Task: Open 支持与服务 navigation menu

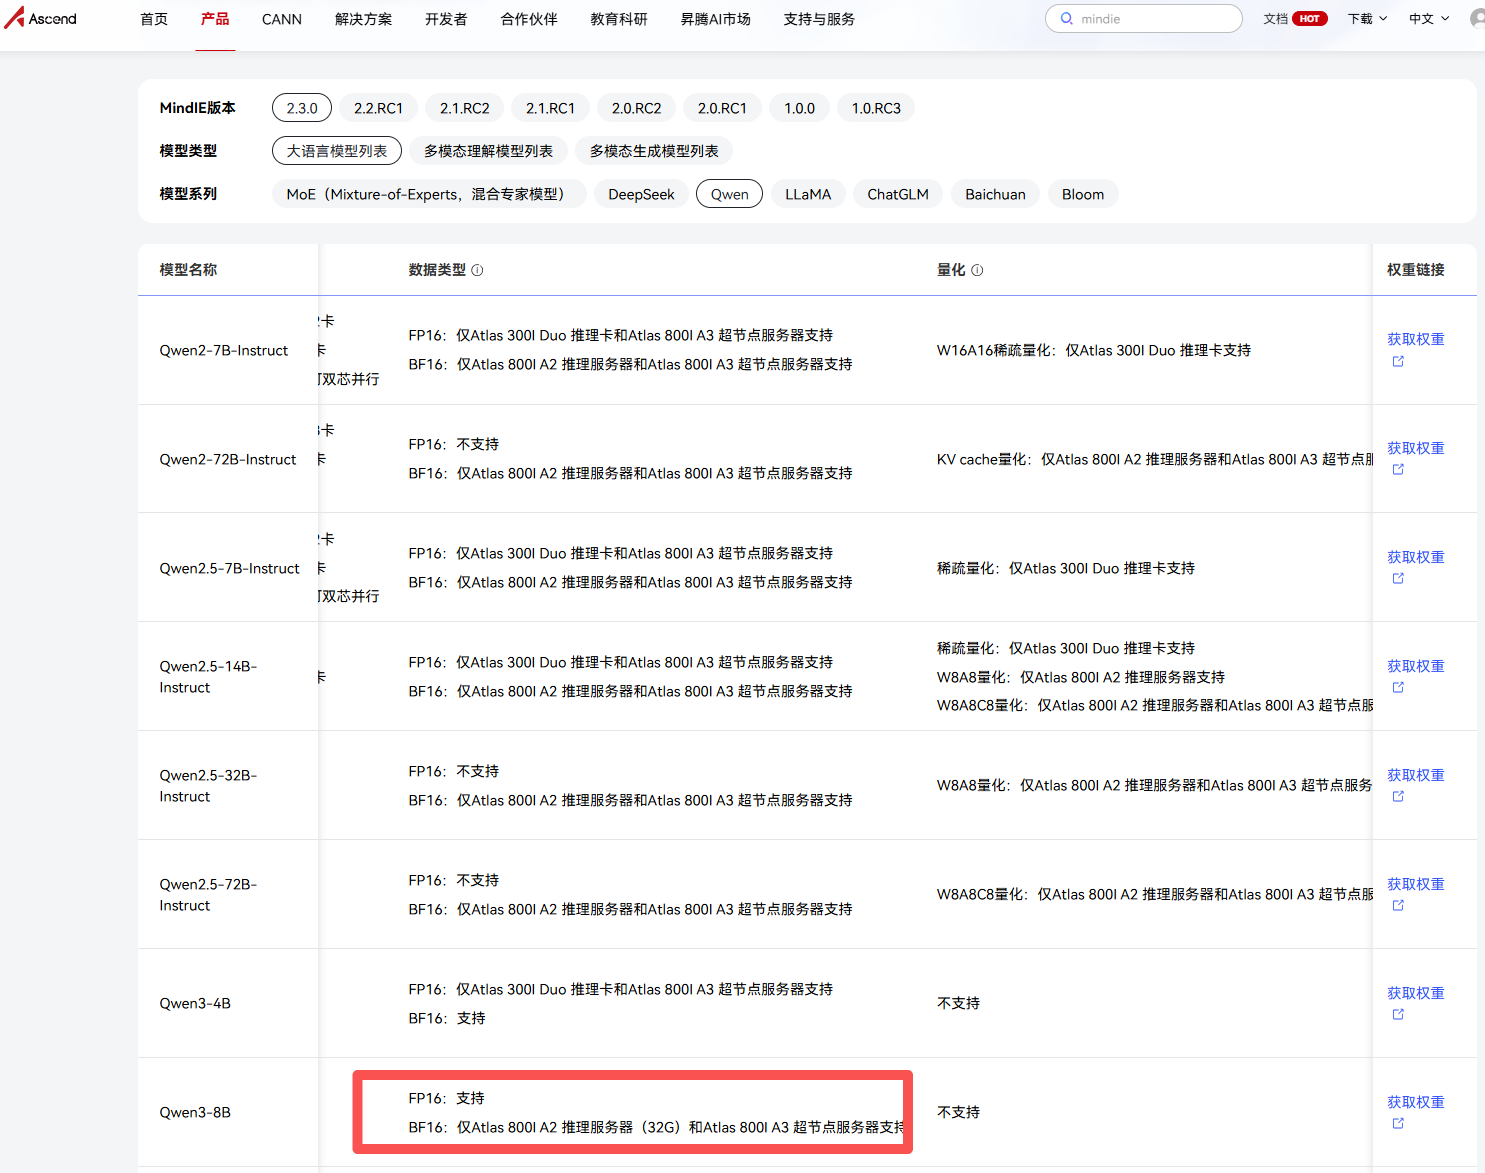Action: point(819,19)
